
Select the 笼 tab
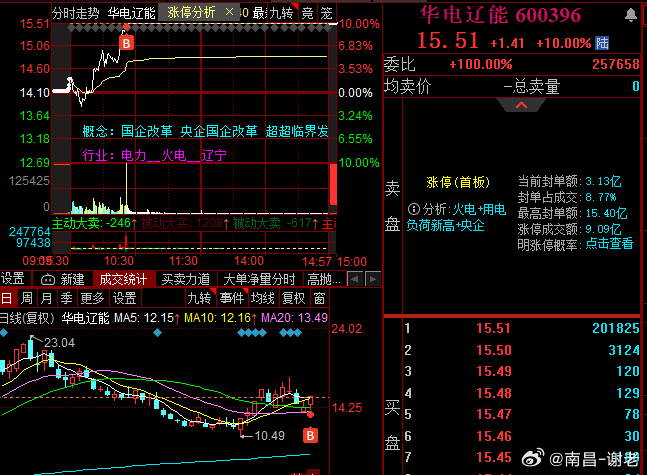326,13
